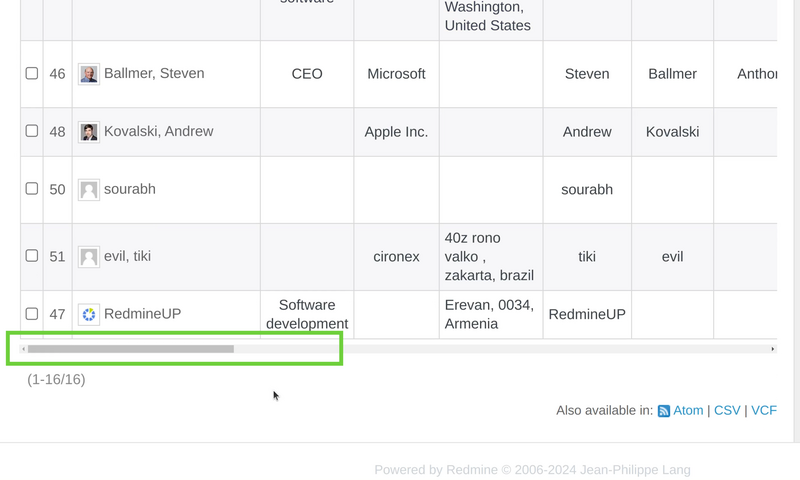
Task: Click the RedmineUP logo avatar
Action: pyautogui.click(x=89, y=314)
